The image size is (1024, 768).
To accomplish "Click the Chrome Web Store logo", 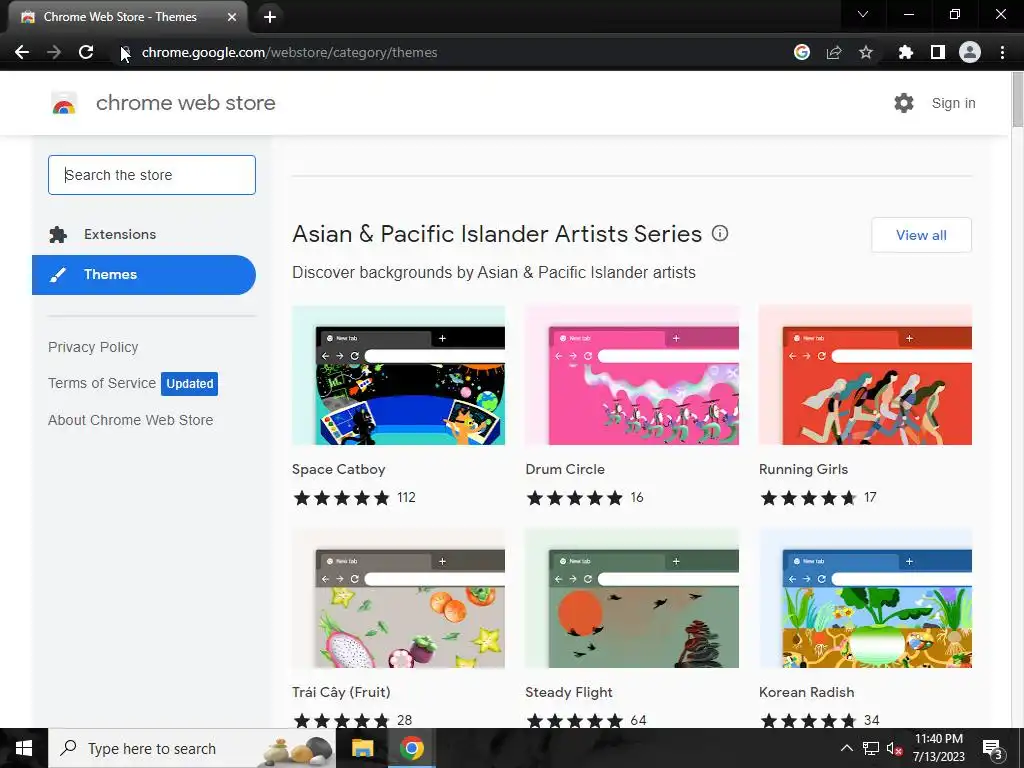I will [x=64, y=103].
